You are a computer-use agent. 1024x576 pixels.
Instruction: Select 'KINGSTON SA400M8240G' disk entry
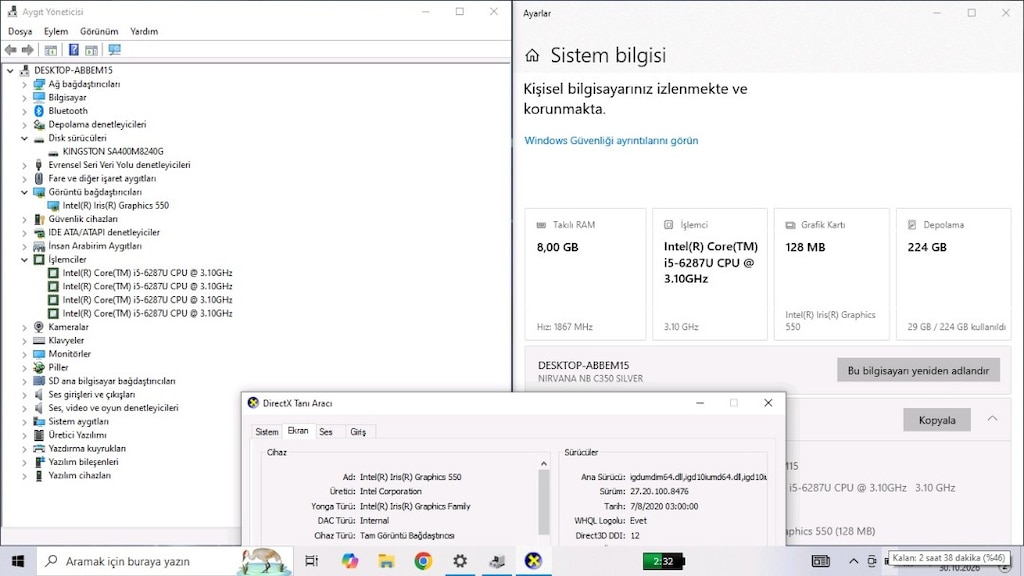[x=112, y=152]
